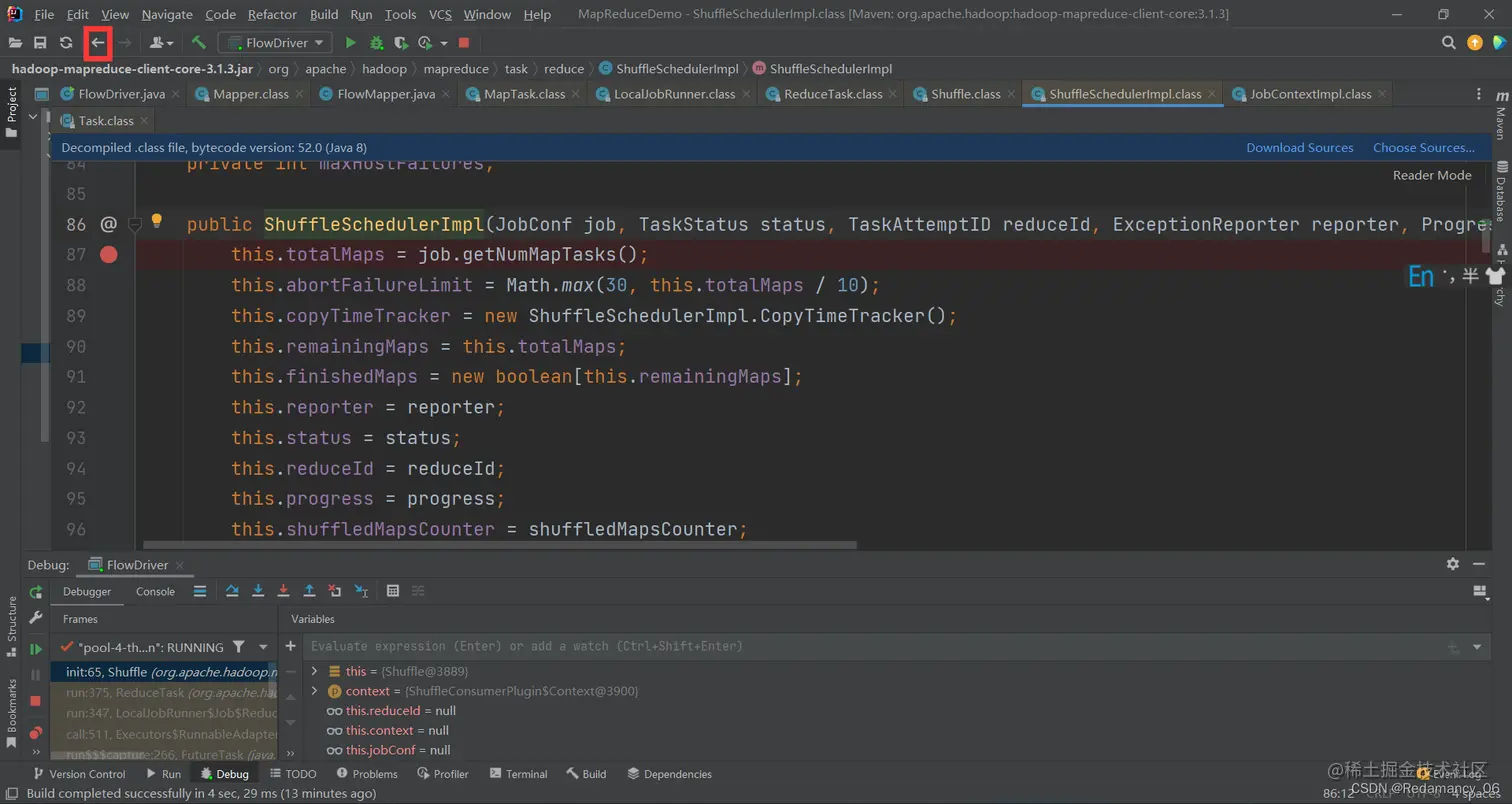Select frame call:511, Executors$RunnableAdapter

[x=164, y=734]
